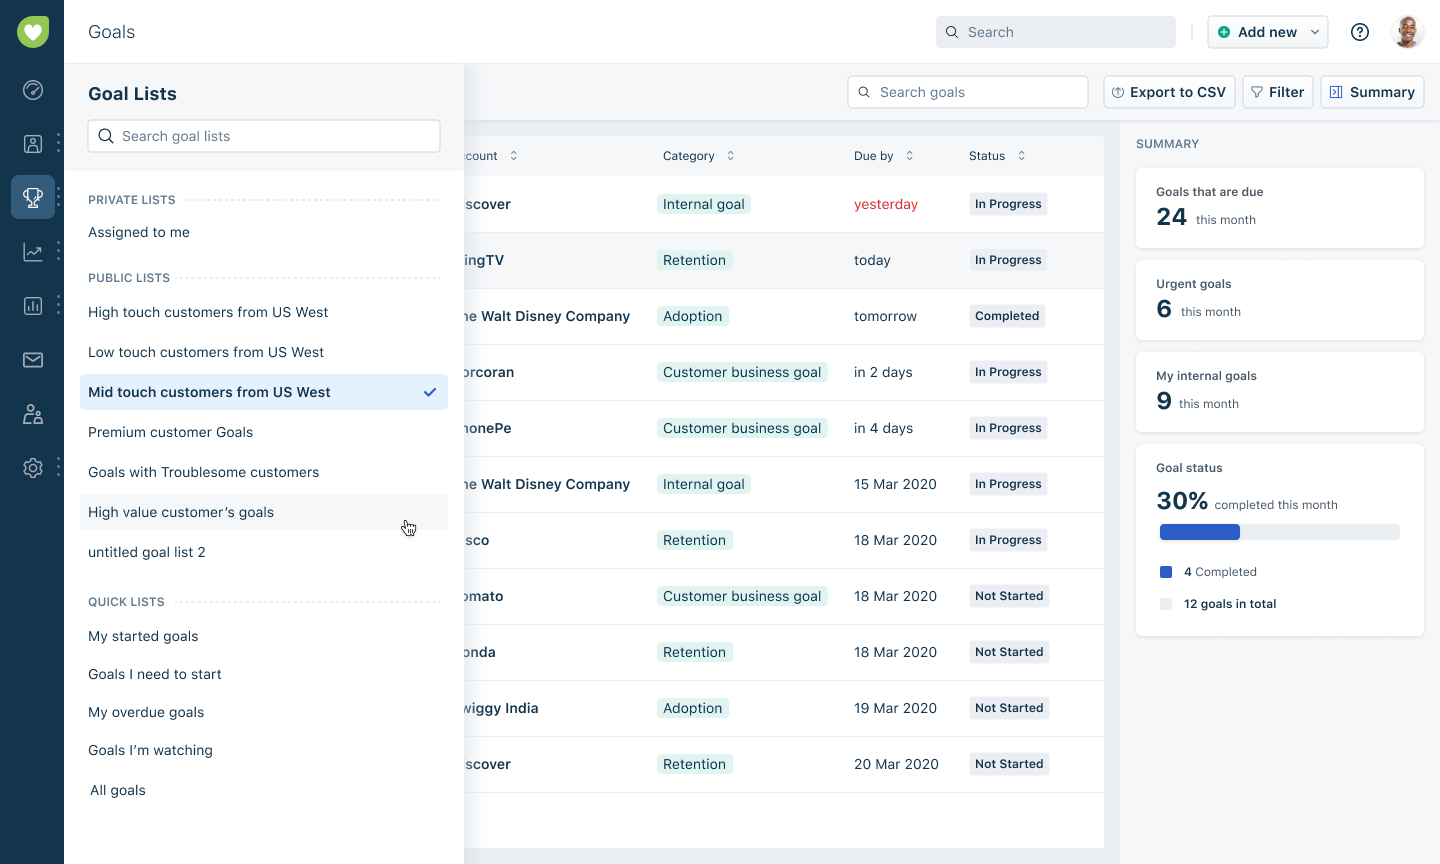Open the Filter options
The width and height of the screenshot is (1440, 864).
1277,91
